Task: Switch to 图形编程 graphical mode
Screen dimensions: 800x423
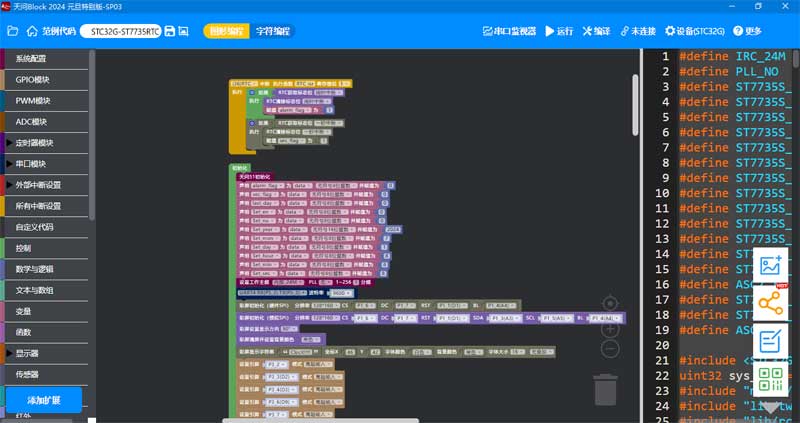Action: (x=227, y=31)
